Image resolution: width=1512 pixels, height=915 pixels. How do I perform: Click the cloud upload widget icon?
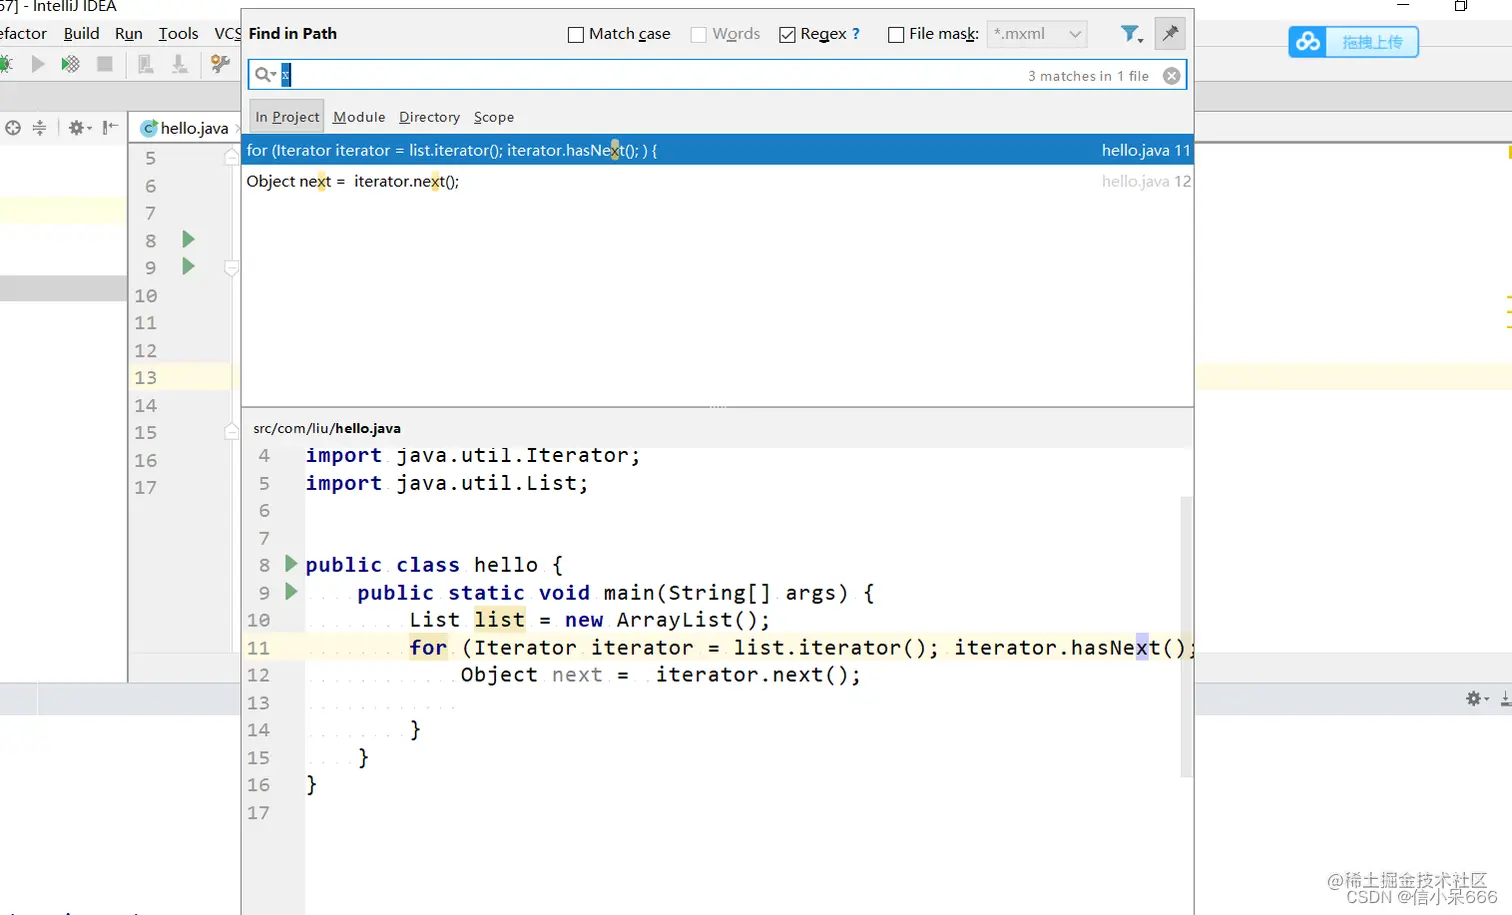click(x=1308, y=42)
